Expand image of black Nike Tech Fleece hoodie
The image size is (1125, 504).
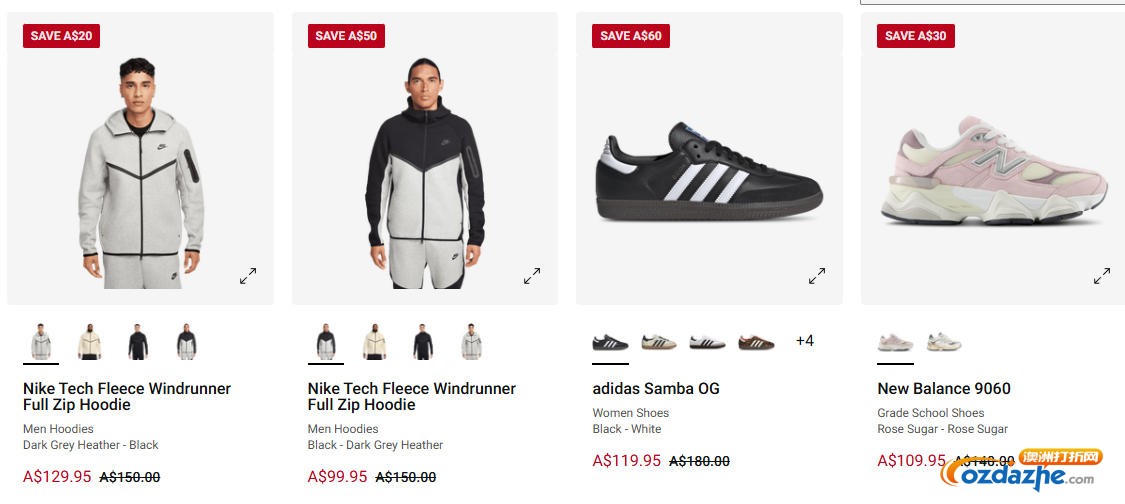532,276
